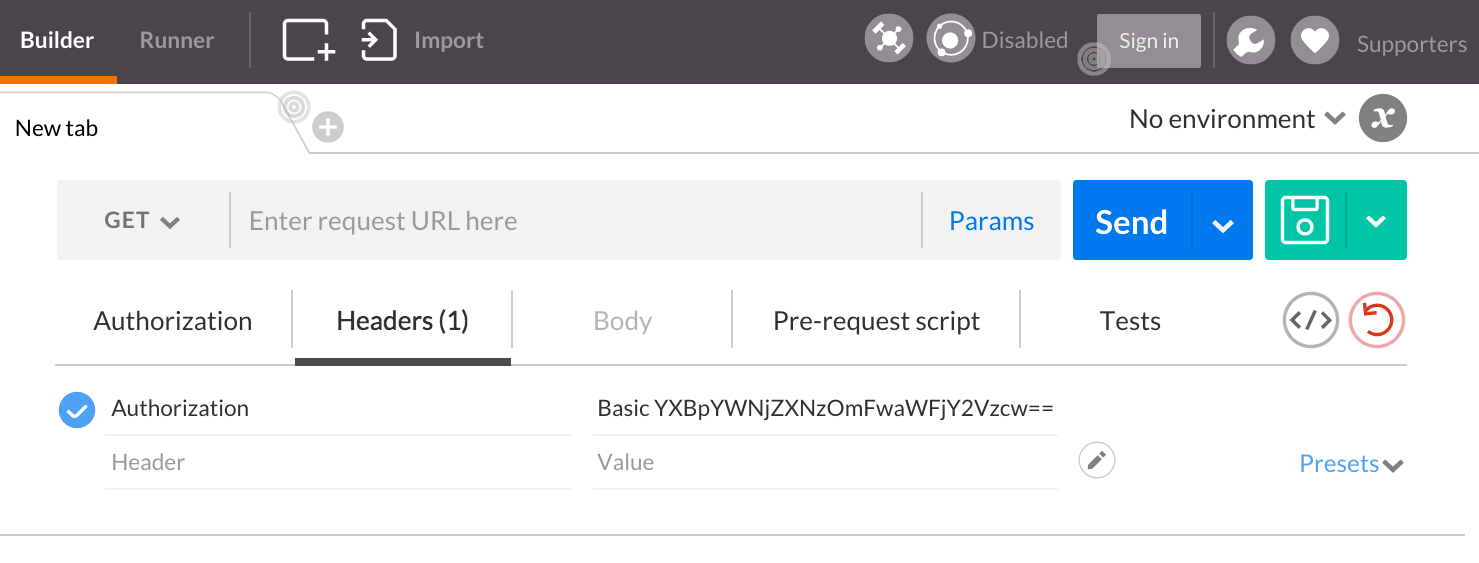Image resolution: width=1479 pixels, height=563 pixels.
Task: Click the Authorization header key field
Action: 338,408
